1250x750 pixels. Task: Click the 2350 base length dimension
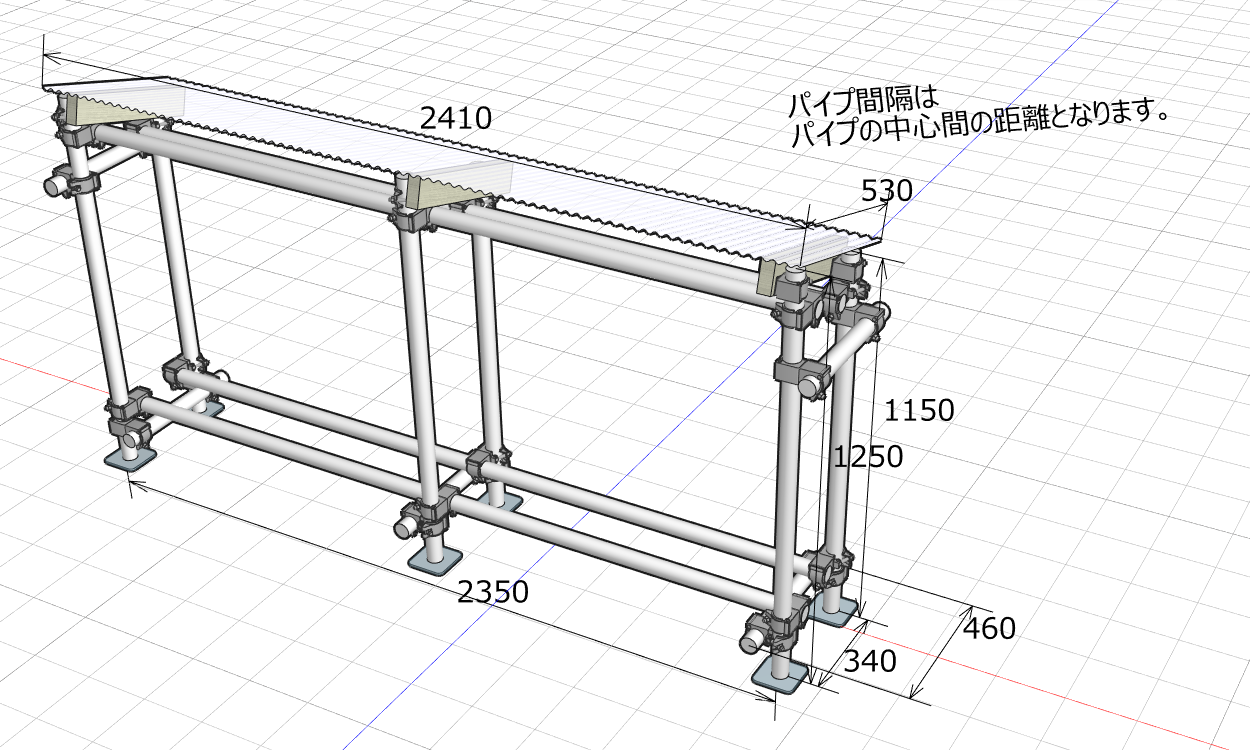pyautogui.click(x=492, y=592)
